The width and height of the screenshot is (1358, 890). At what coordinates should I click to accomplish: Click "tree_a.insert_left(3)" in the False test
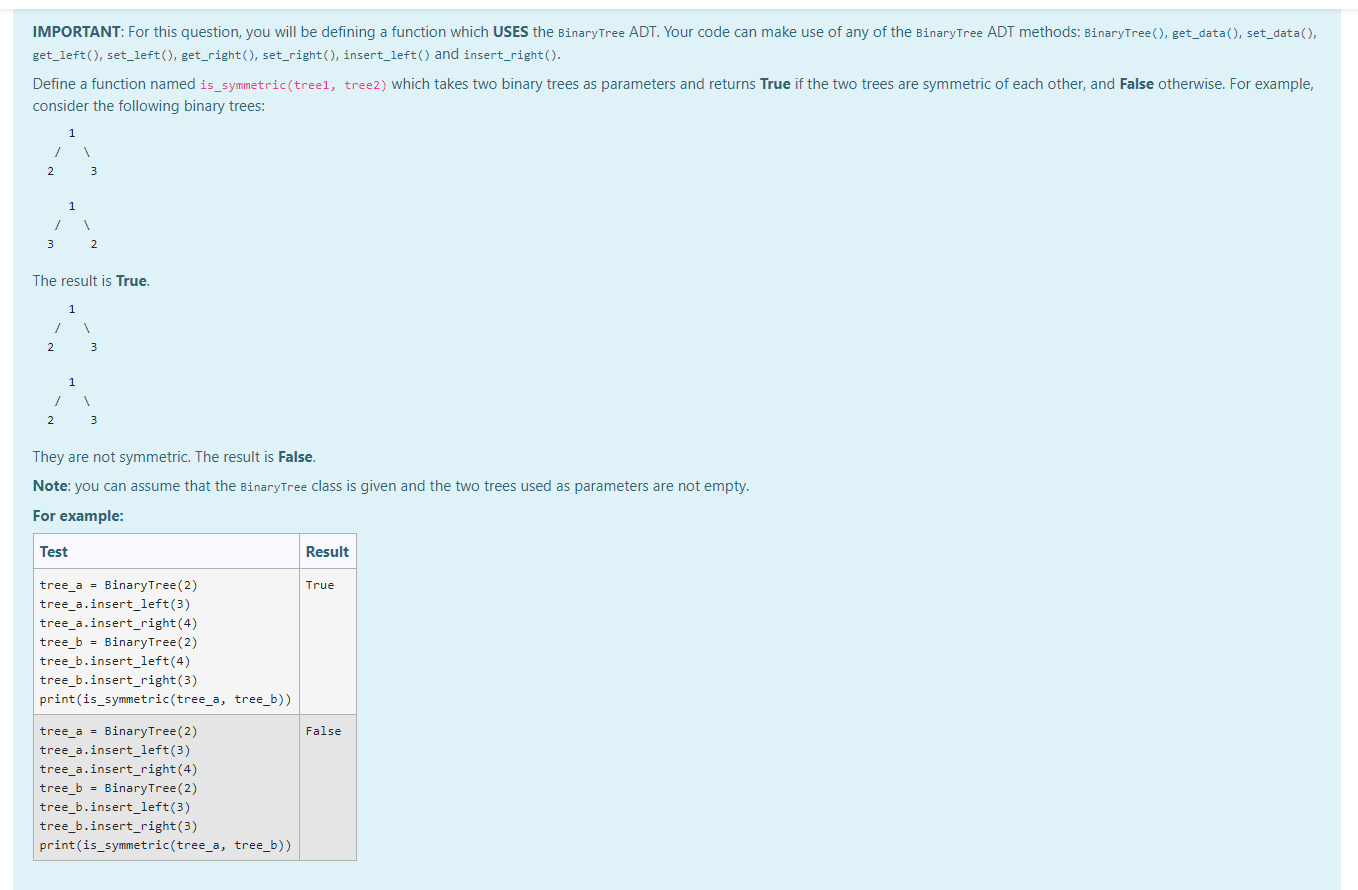coord(115,750)
